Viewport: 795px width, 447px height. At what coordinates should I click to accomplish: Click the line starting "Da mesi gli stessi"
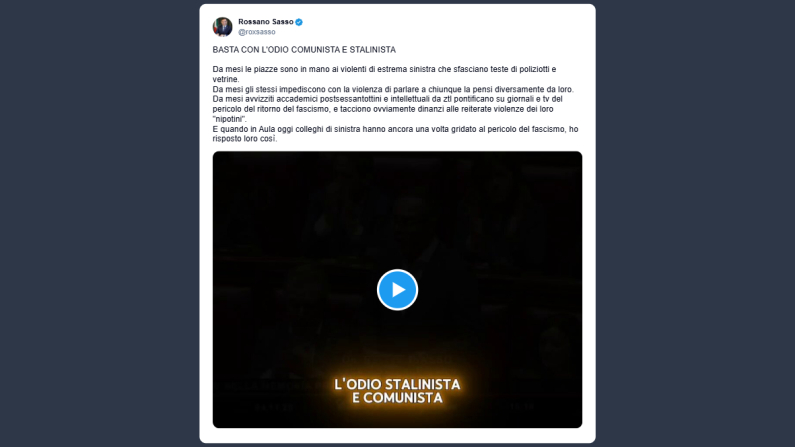click(393, 89)
